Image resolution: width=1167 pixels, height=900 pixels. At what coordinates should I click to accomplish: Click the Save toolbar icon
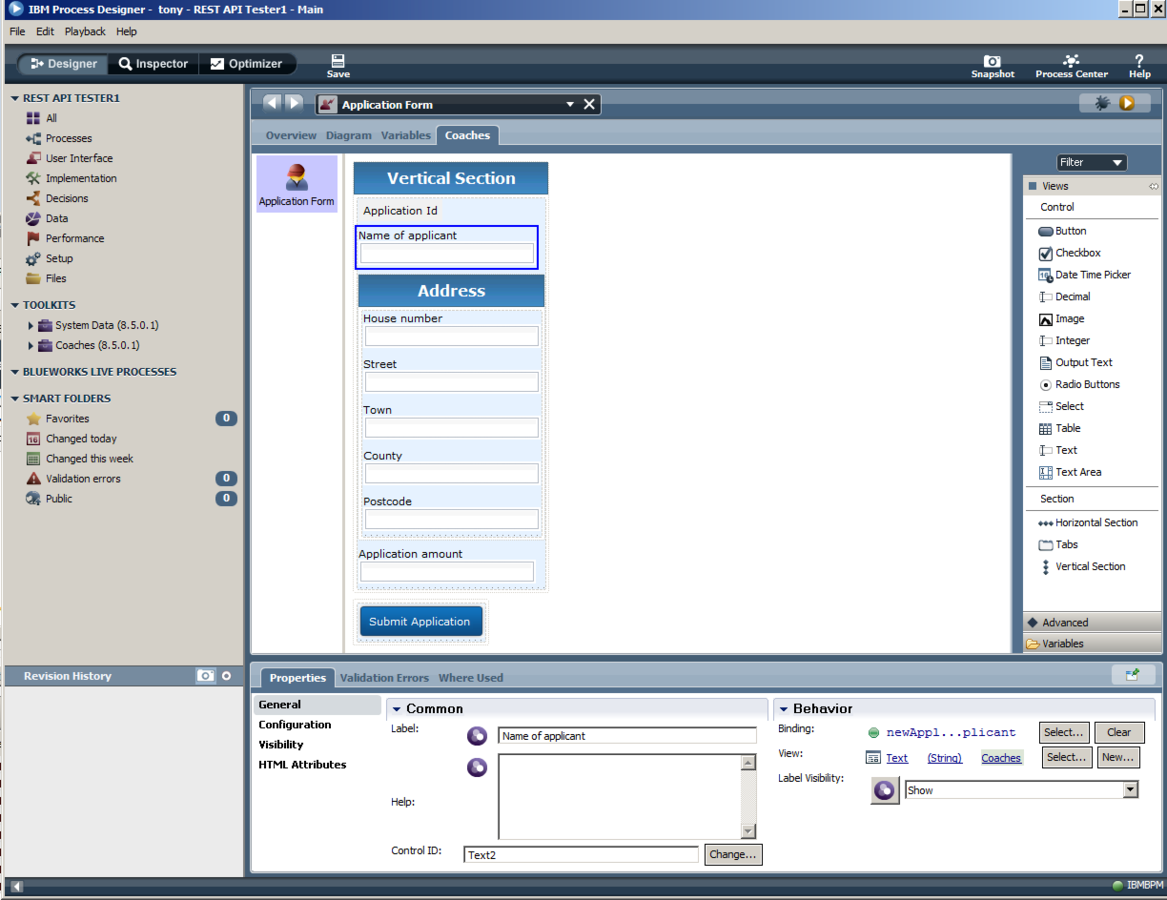click(x=338, y=66)
